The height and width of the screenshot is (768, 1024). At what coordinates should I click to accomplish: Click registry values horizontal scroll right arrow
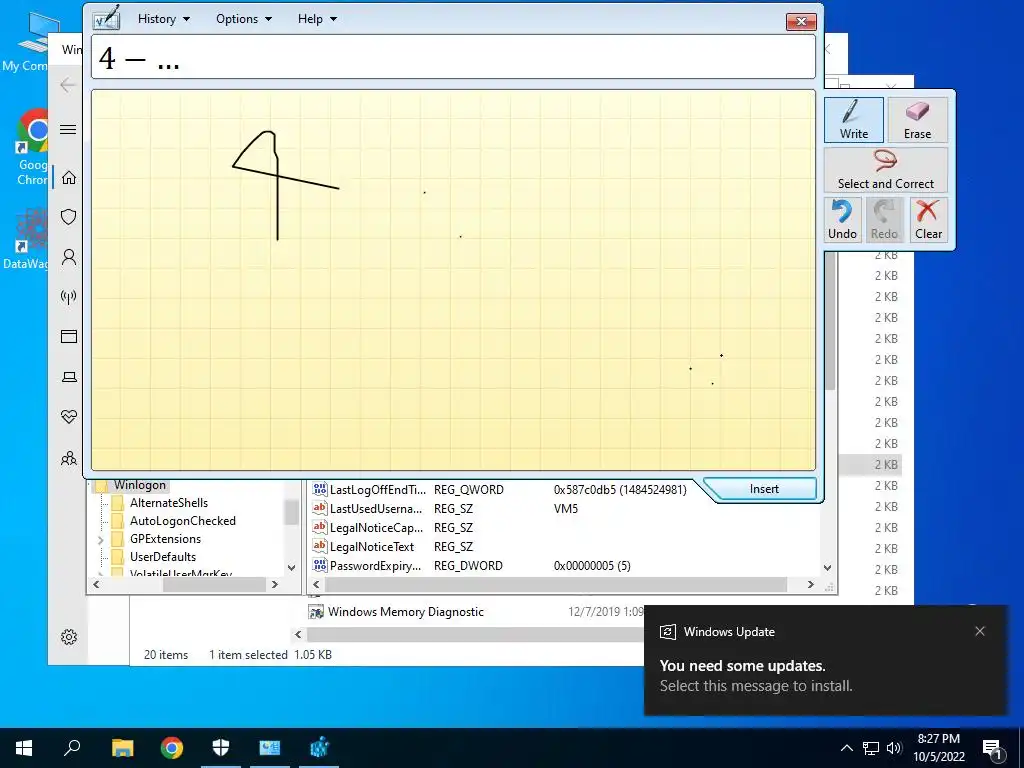tap(810, 584)
